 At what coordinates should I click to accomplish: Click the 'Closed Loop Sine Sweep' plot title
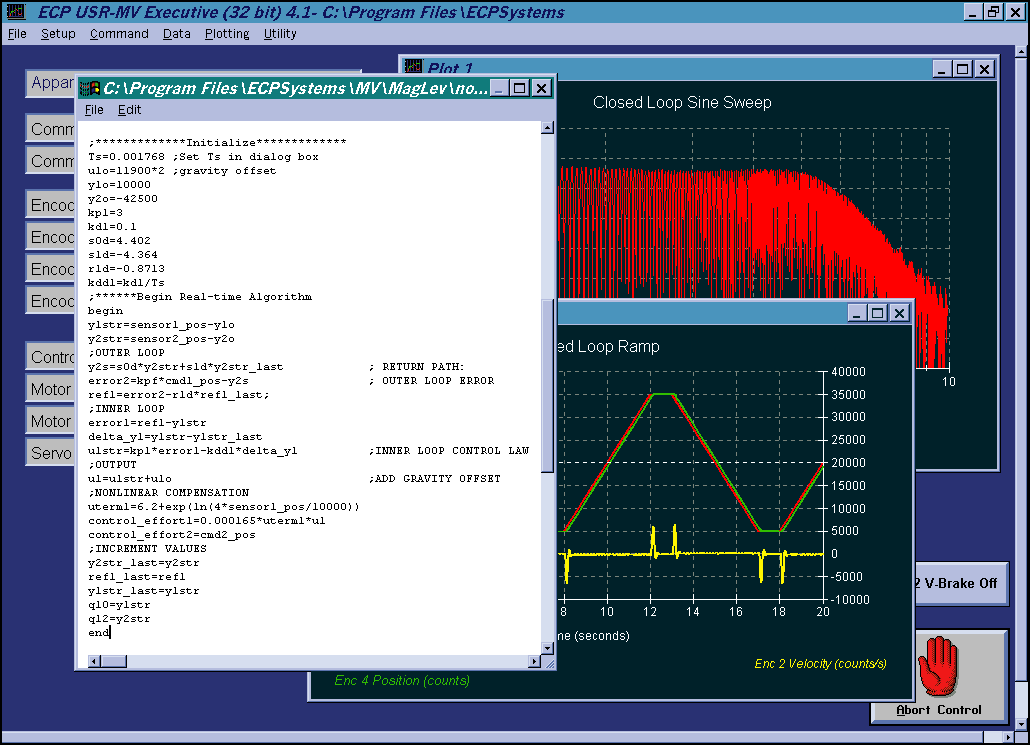coord(682,102)
